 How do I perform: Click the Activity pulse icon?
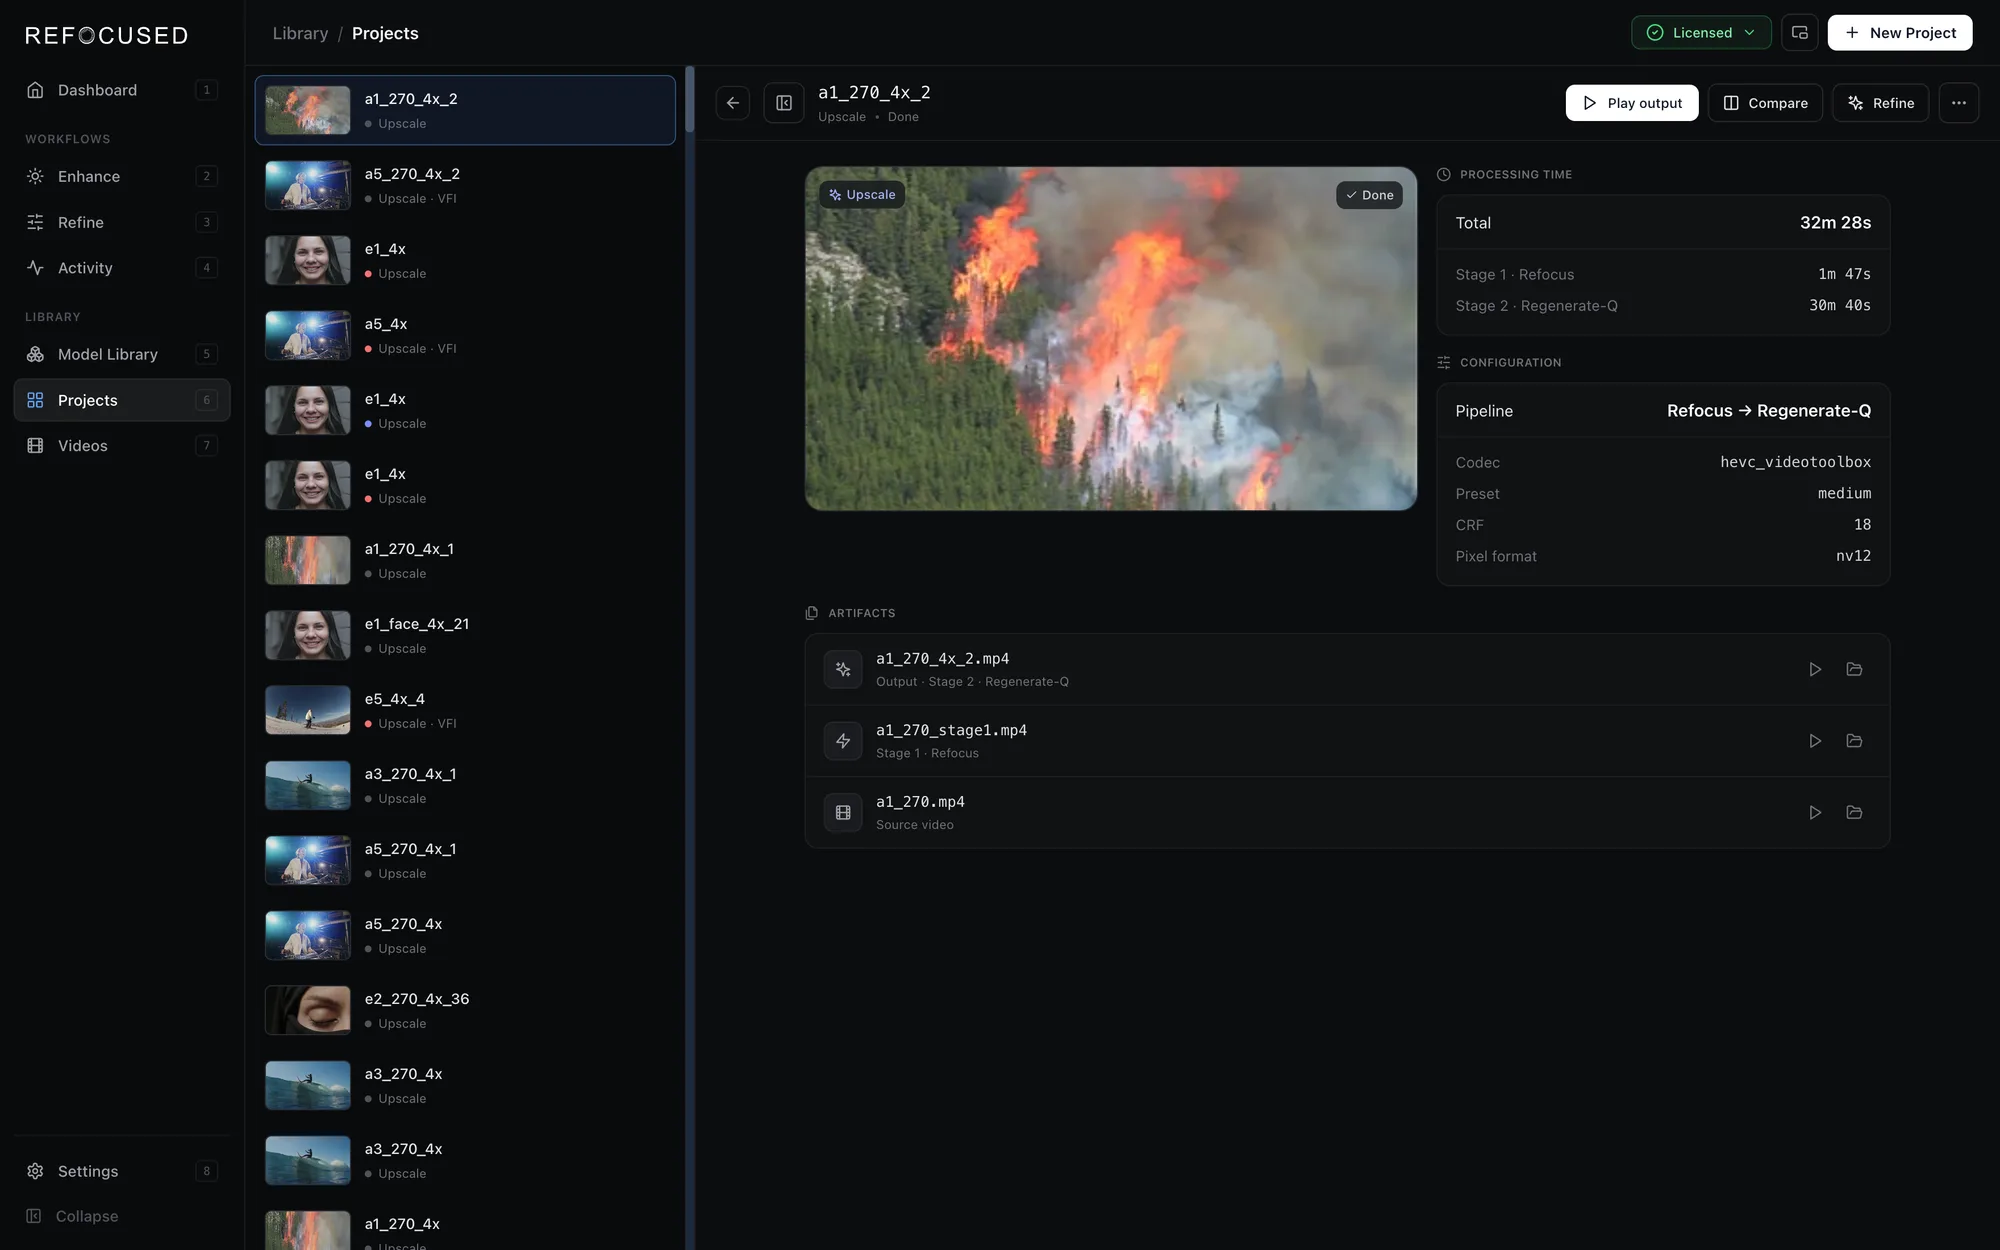point(35,268)
